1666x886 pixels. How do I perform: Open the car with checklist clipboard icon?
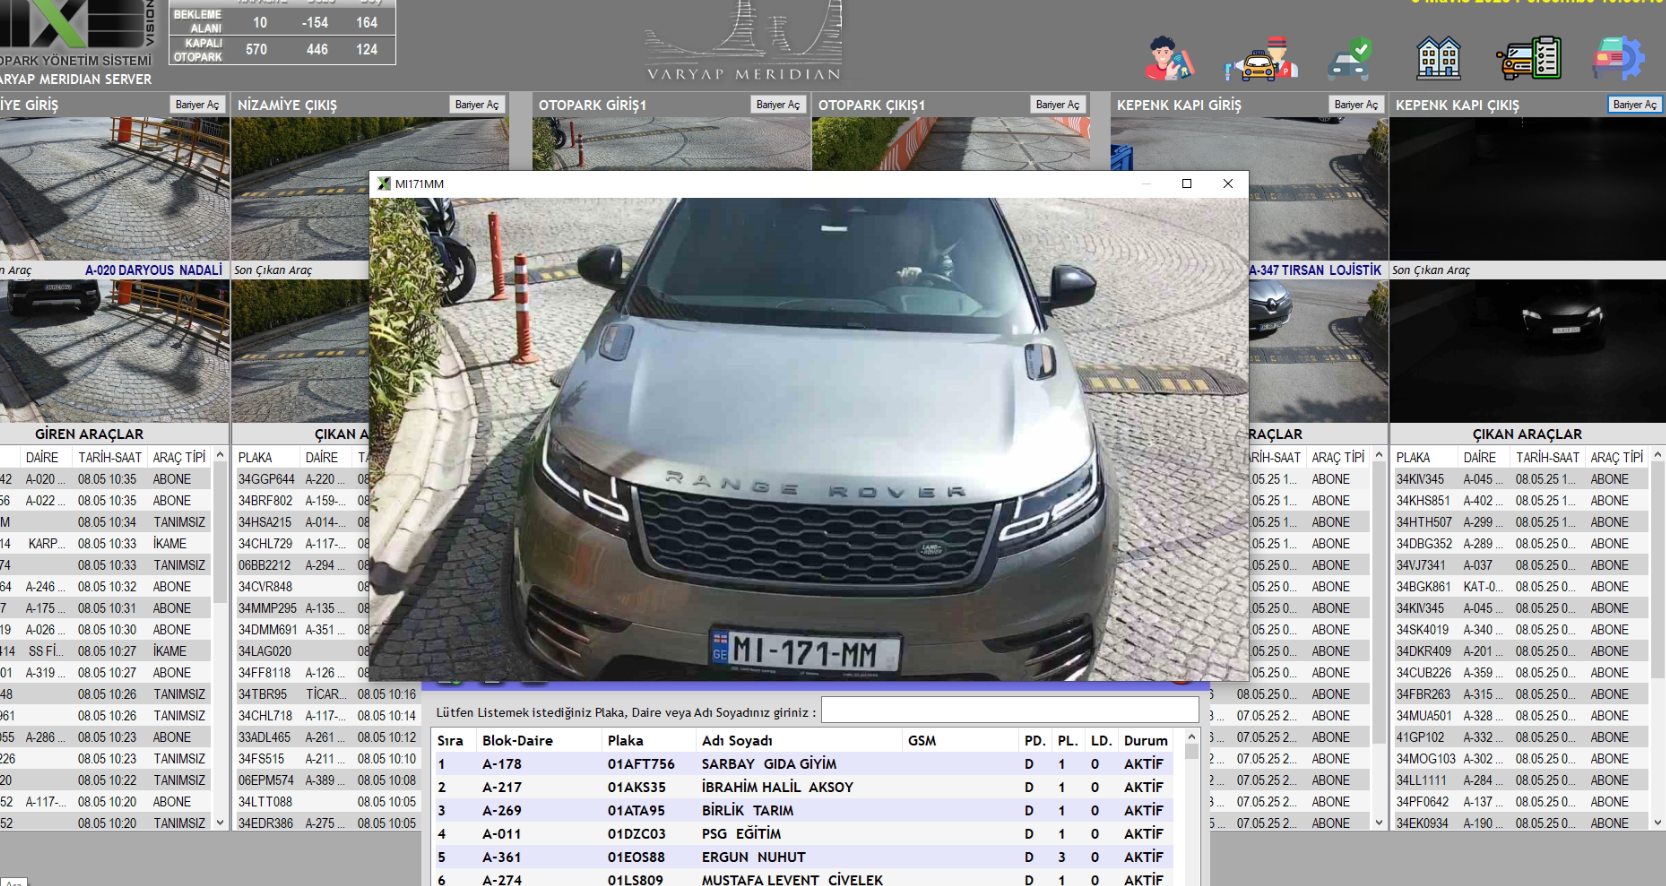click(1529, 58)
